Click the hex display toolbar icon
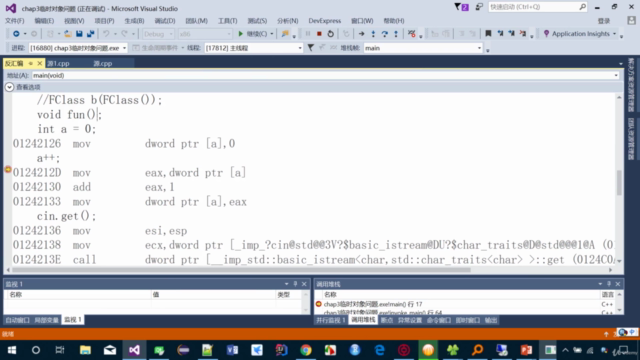This screenshot has width=640, height=360. pos(411,34)
